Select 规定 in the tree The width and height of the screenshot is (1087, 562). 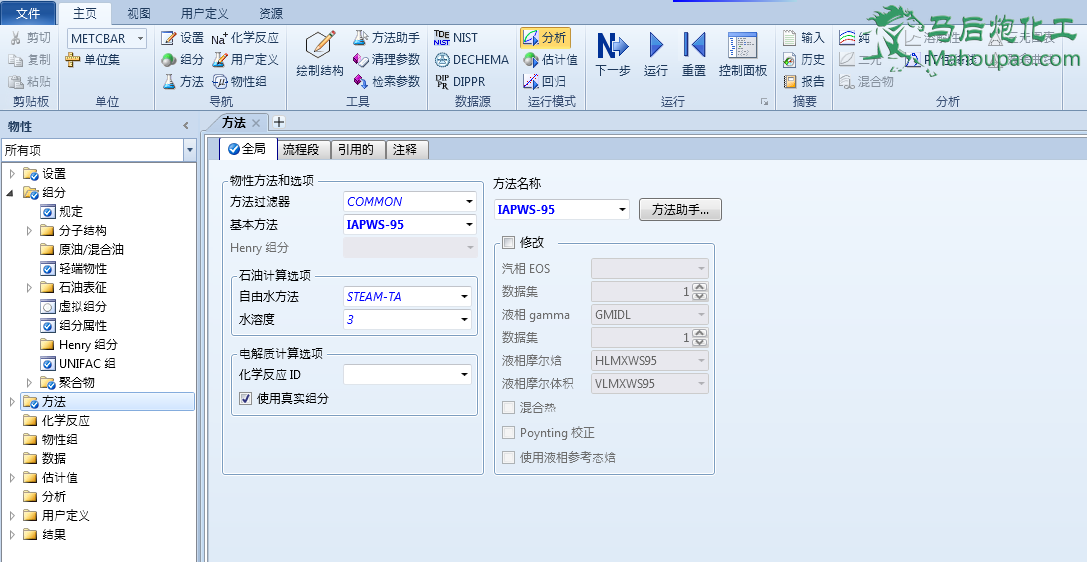pyautogui.click(x=62, y=211)
